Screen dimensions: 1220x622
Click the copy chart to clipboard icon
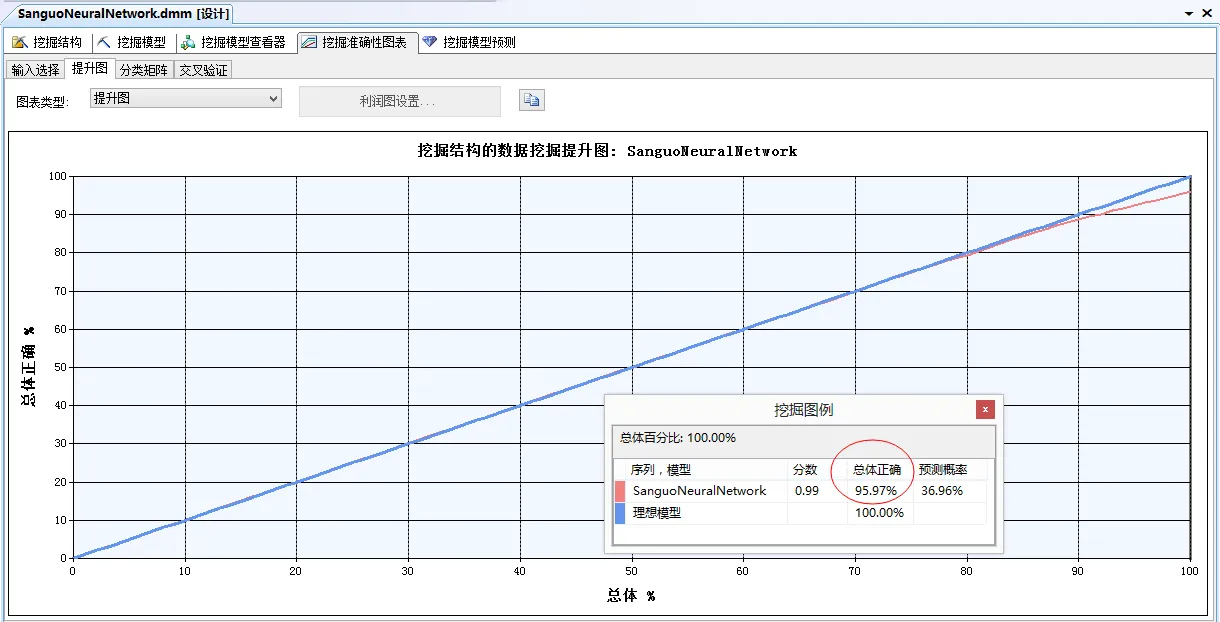click(x=531, y=100)
